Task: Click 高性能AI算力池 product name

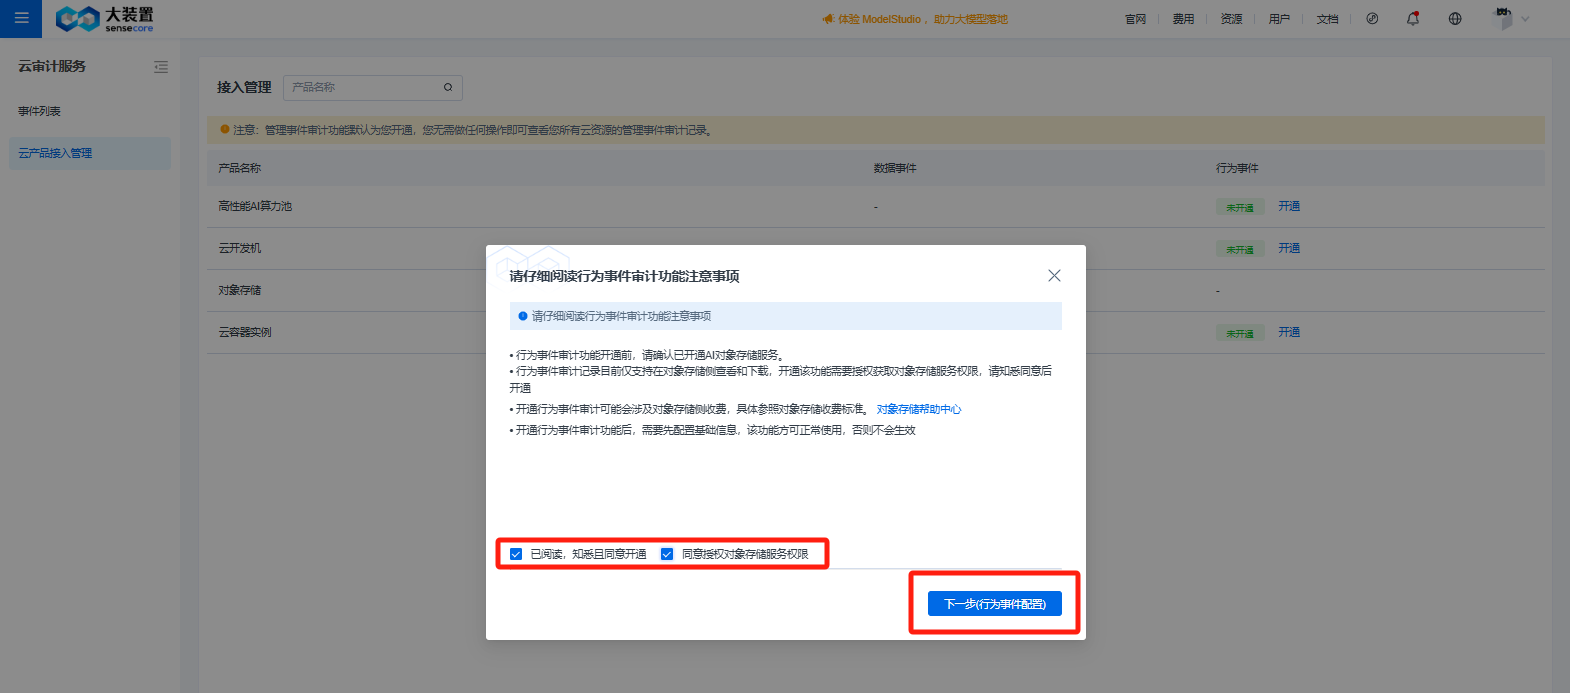Action: point(255,206)
